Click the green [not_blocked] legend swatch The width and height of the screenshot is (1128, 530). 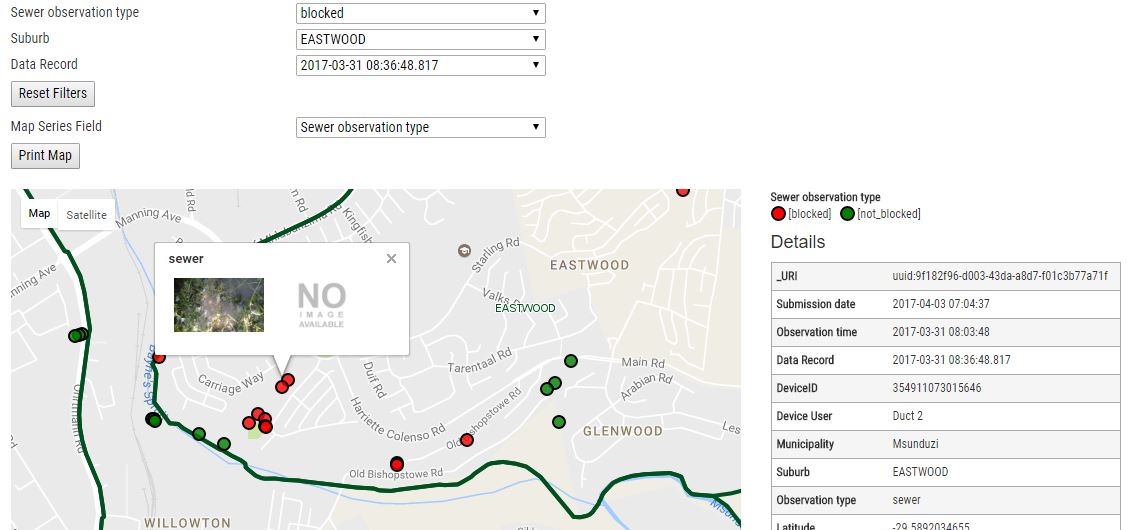847,214
